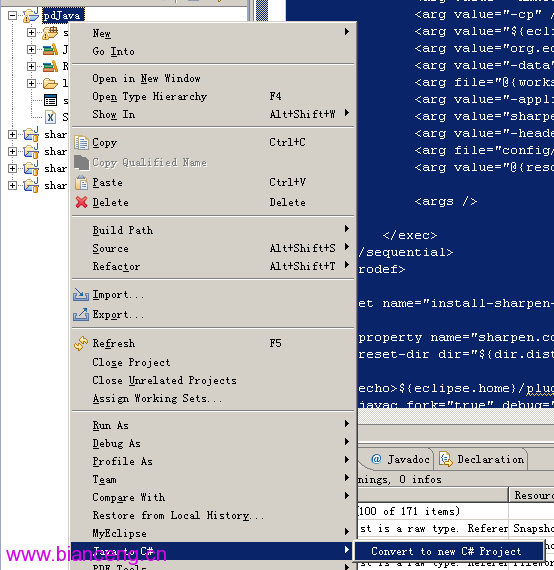Open the Refactor submenu
Viewport: 554px width, 570px height.
[x=213, y=266]
